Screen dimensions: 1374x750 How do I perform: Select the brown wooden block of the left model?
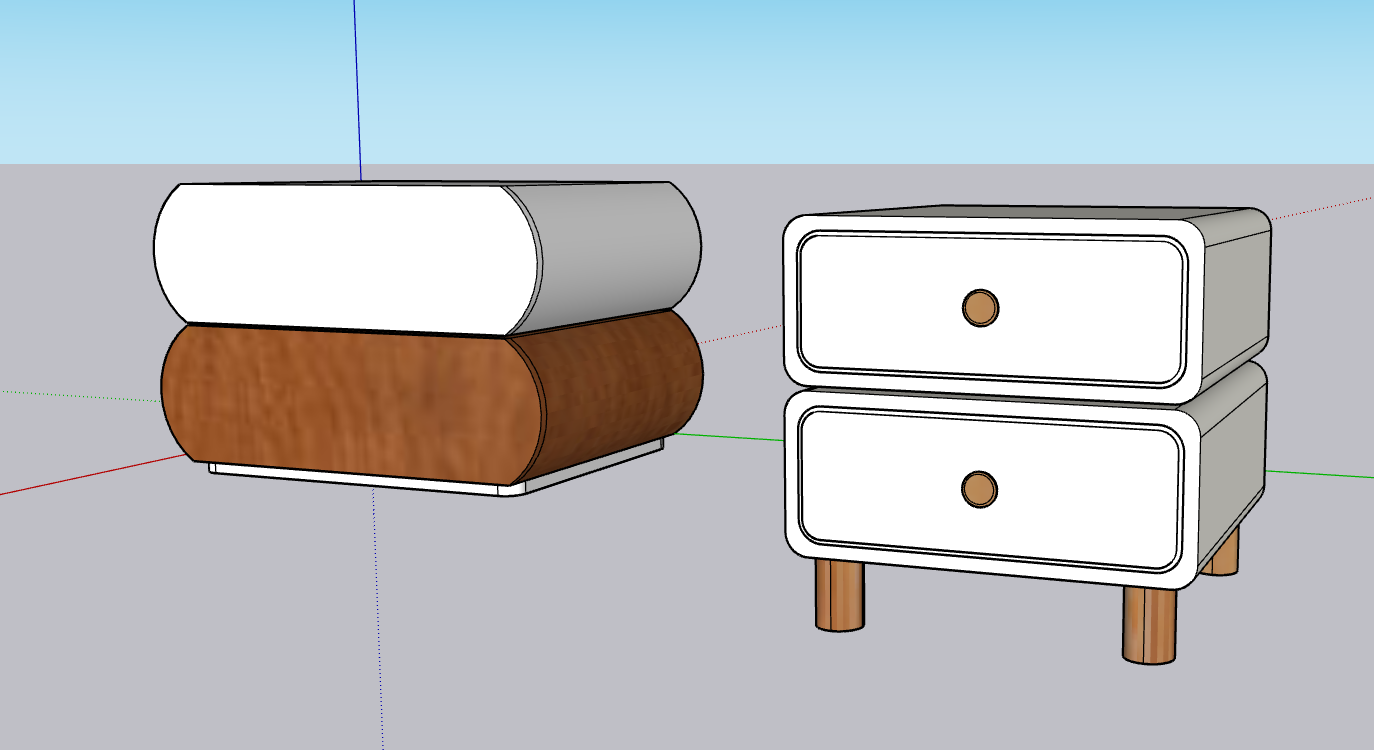[350, 400]
